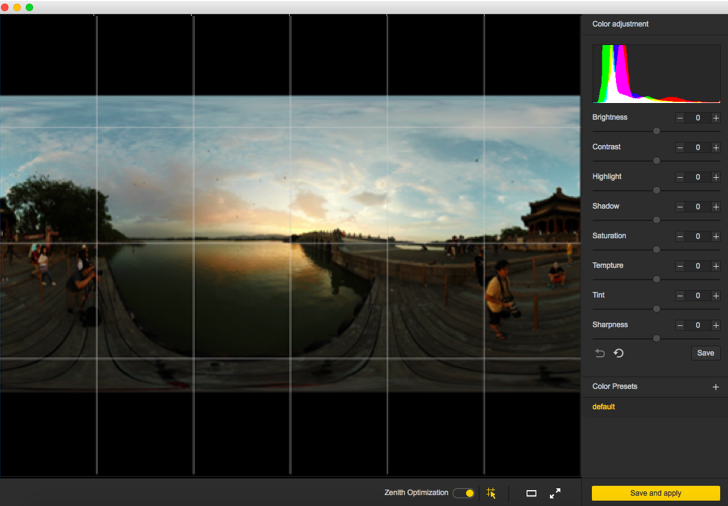Screen dimensions: 728x506
Task: Select the default color preset
Action: 603,407
